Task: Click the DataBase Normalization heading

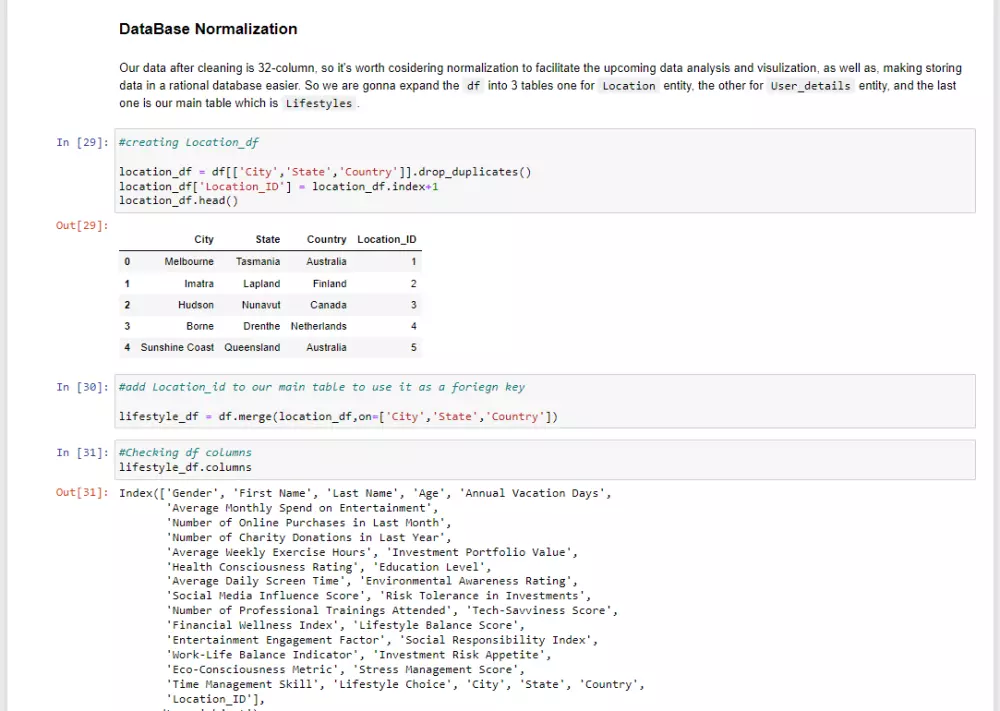Action: click(208, 29)
